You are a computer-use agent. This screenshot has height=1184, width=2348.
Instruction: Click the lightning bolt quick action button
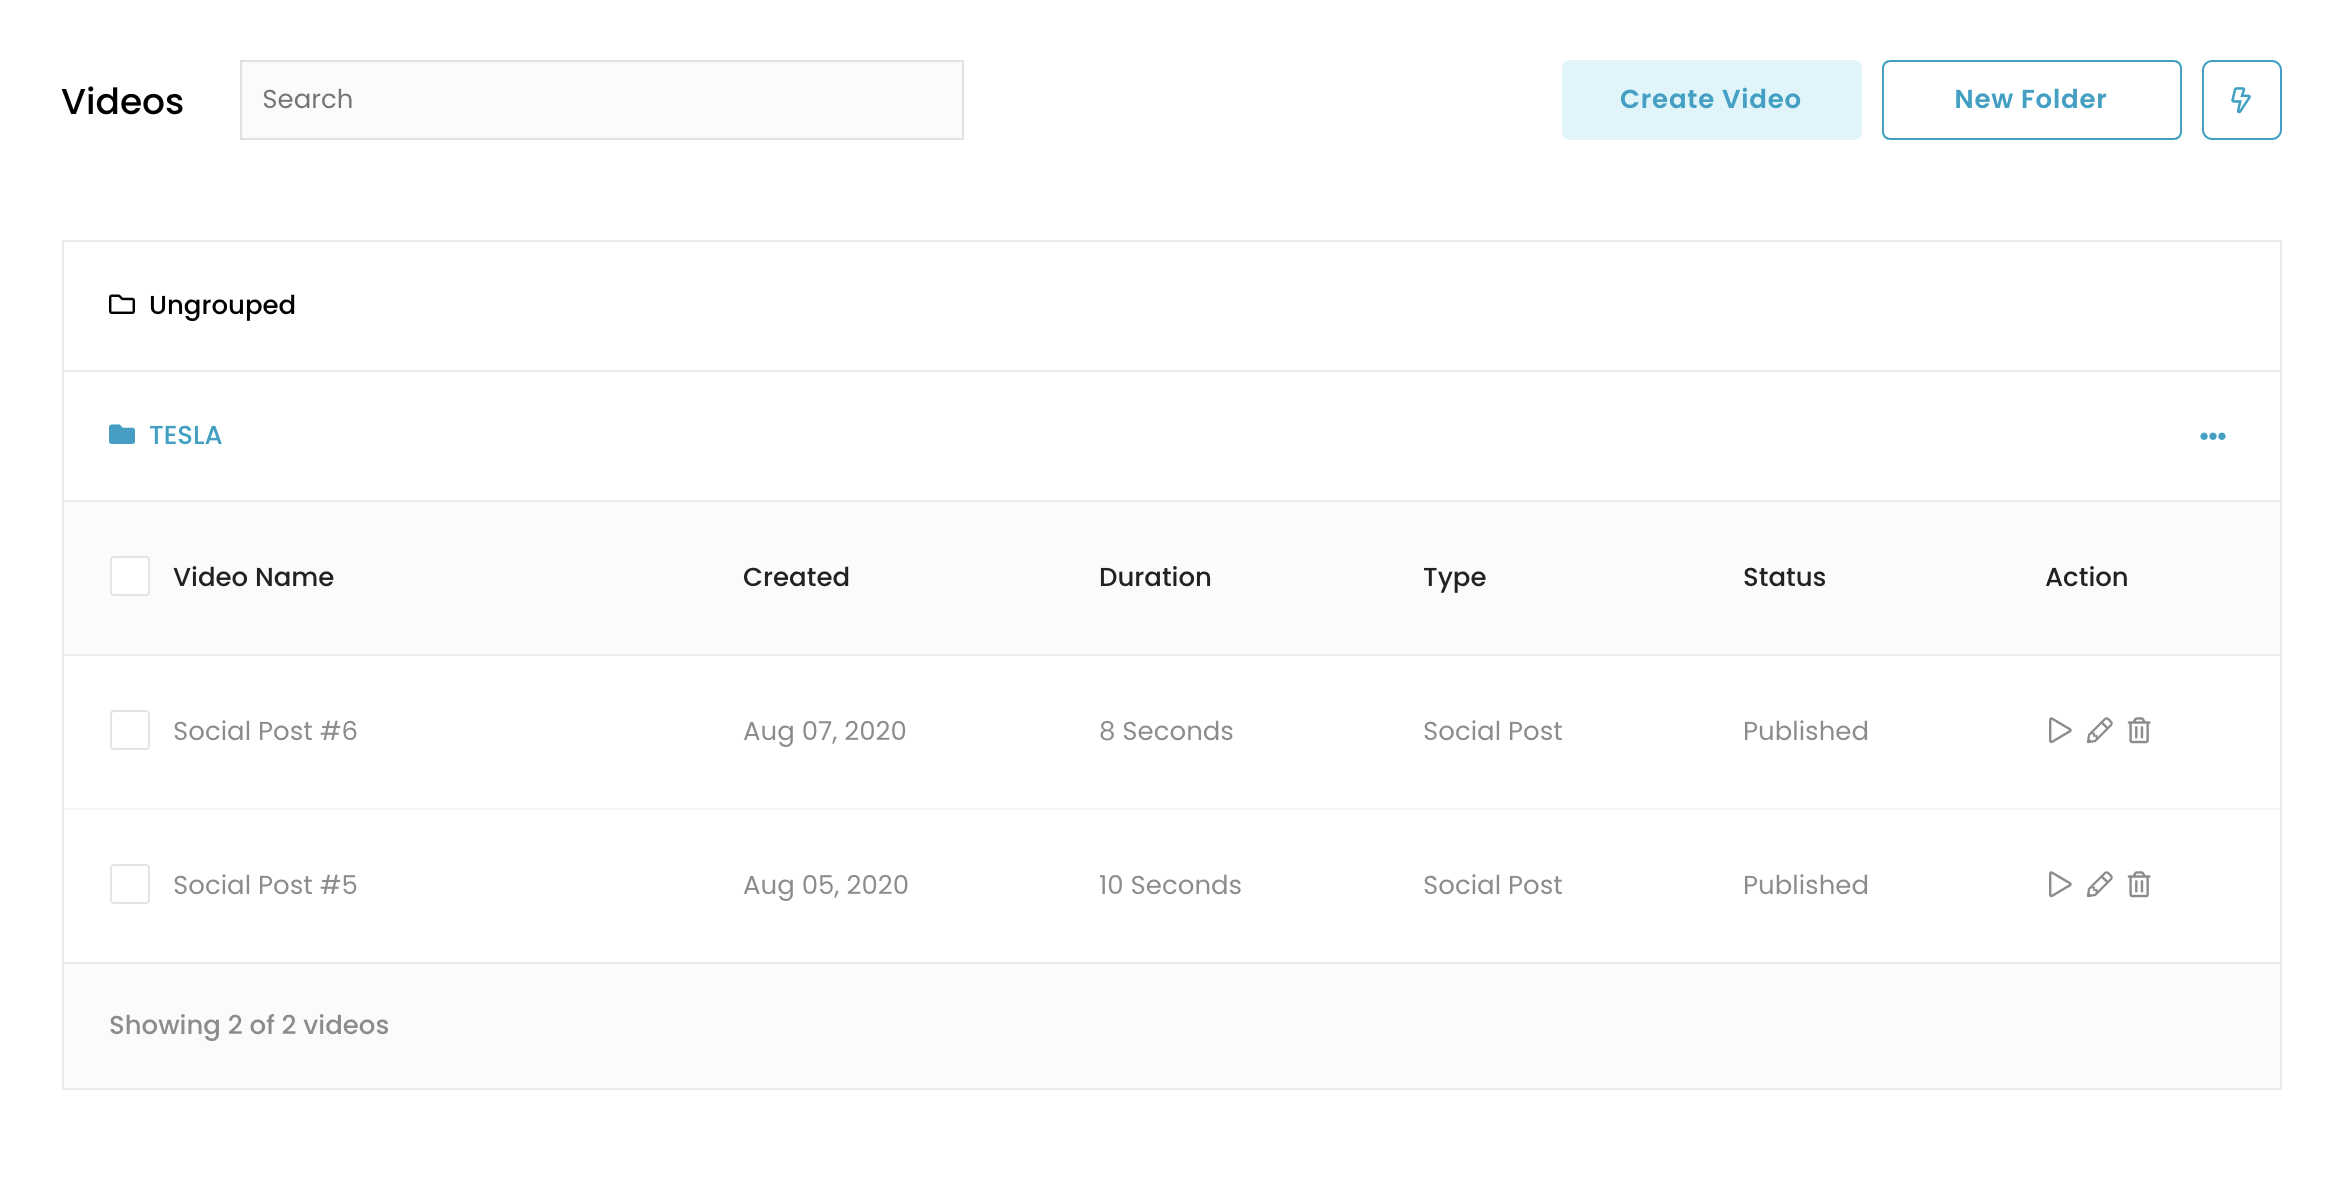tap(2241, 100)
